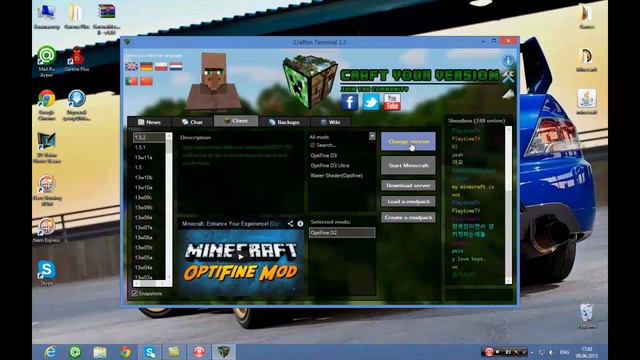Click the shoutbox message input field
640x360 pixels.
click(478, 295)
